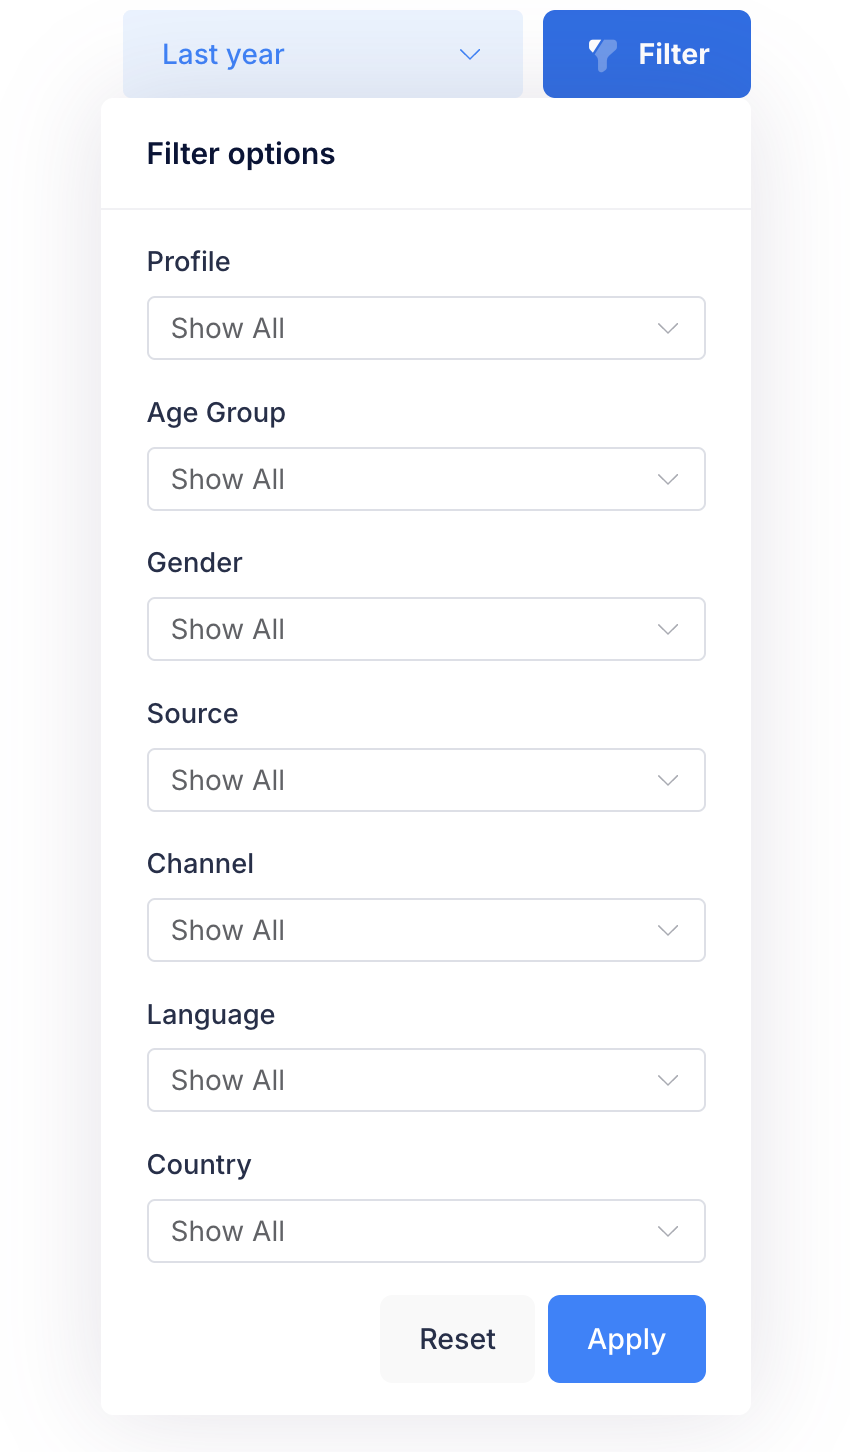Click the chevron in Channel field
Screen dimensions: 850x1452
(668, 930)
